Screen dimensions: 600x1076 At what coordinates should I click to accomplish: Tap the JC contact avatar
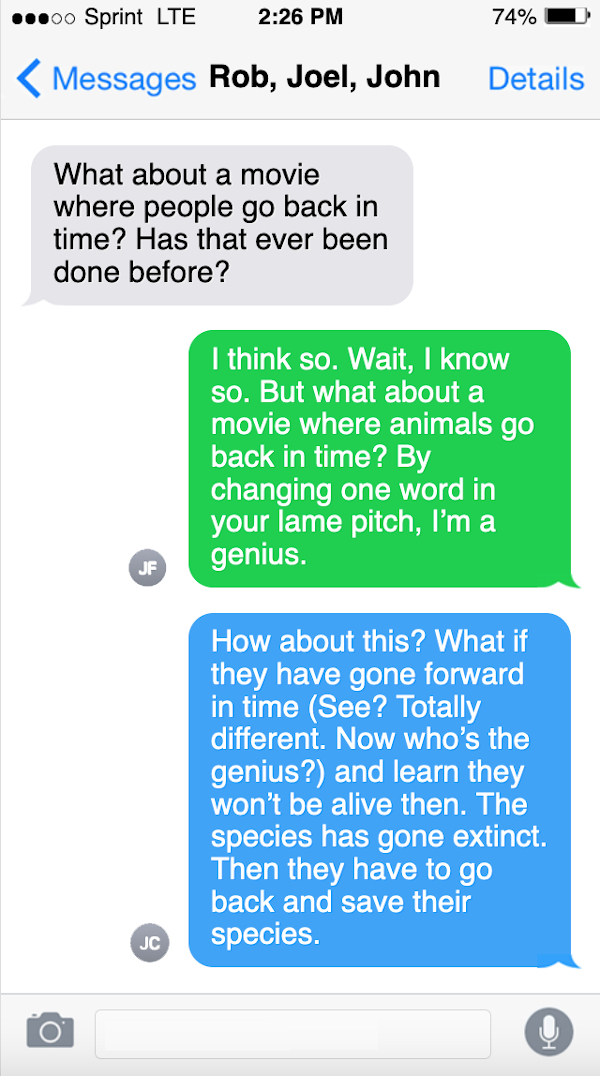(149, 942)
